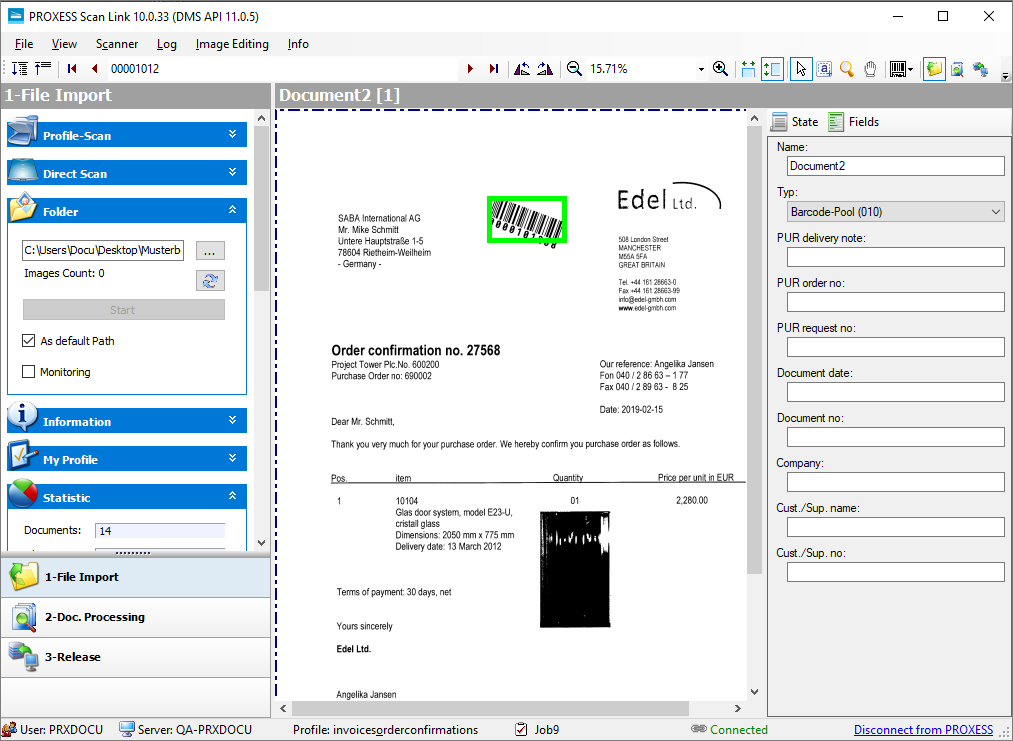Click the barcode tool icon
The height and width of the screenshot is (741, 1013).
[900, 69]
